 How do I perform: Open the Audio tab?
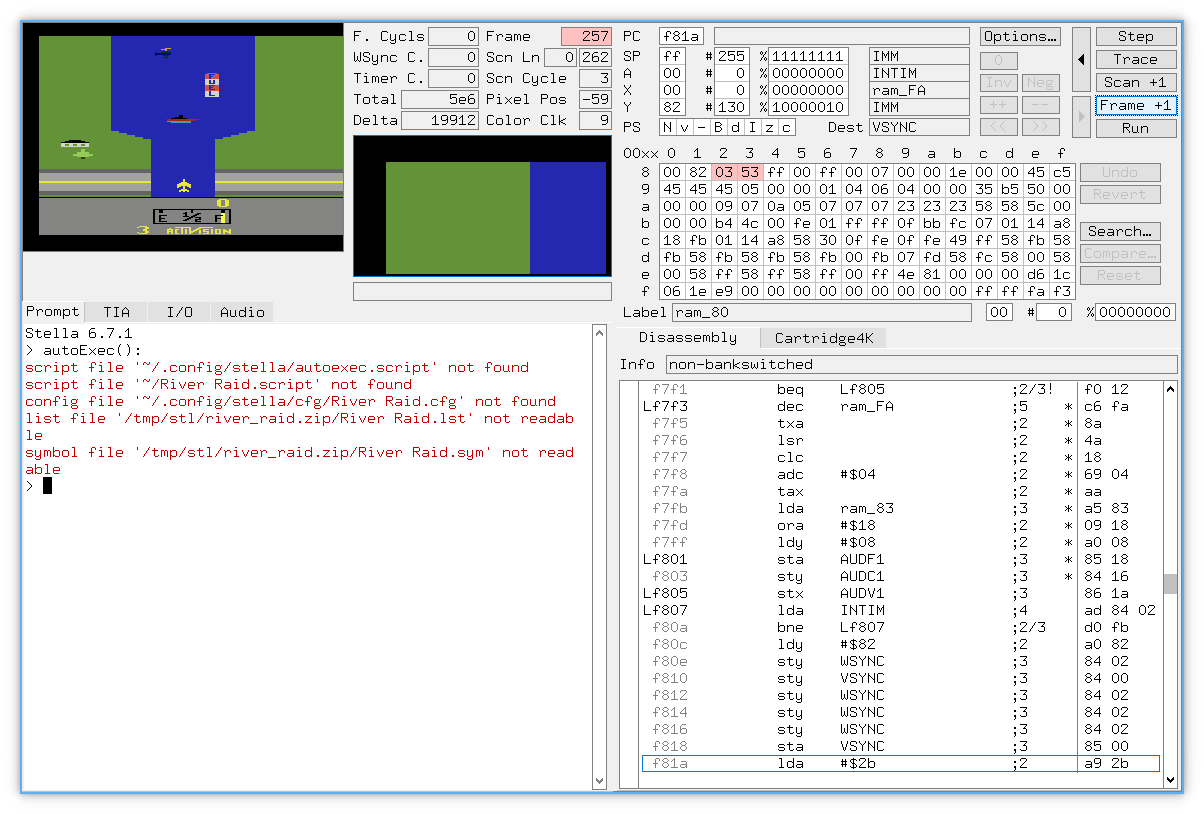click(242, 312)
